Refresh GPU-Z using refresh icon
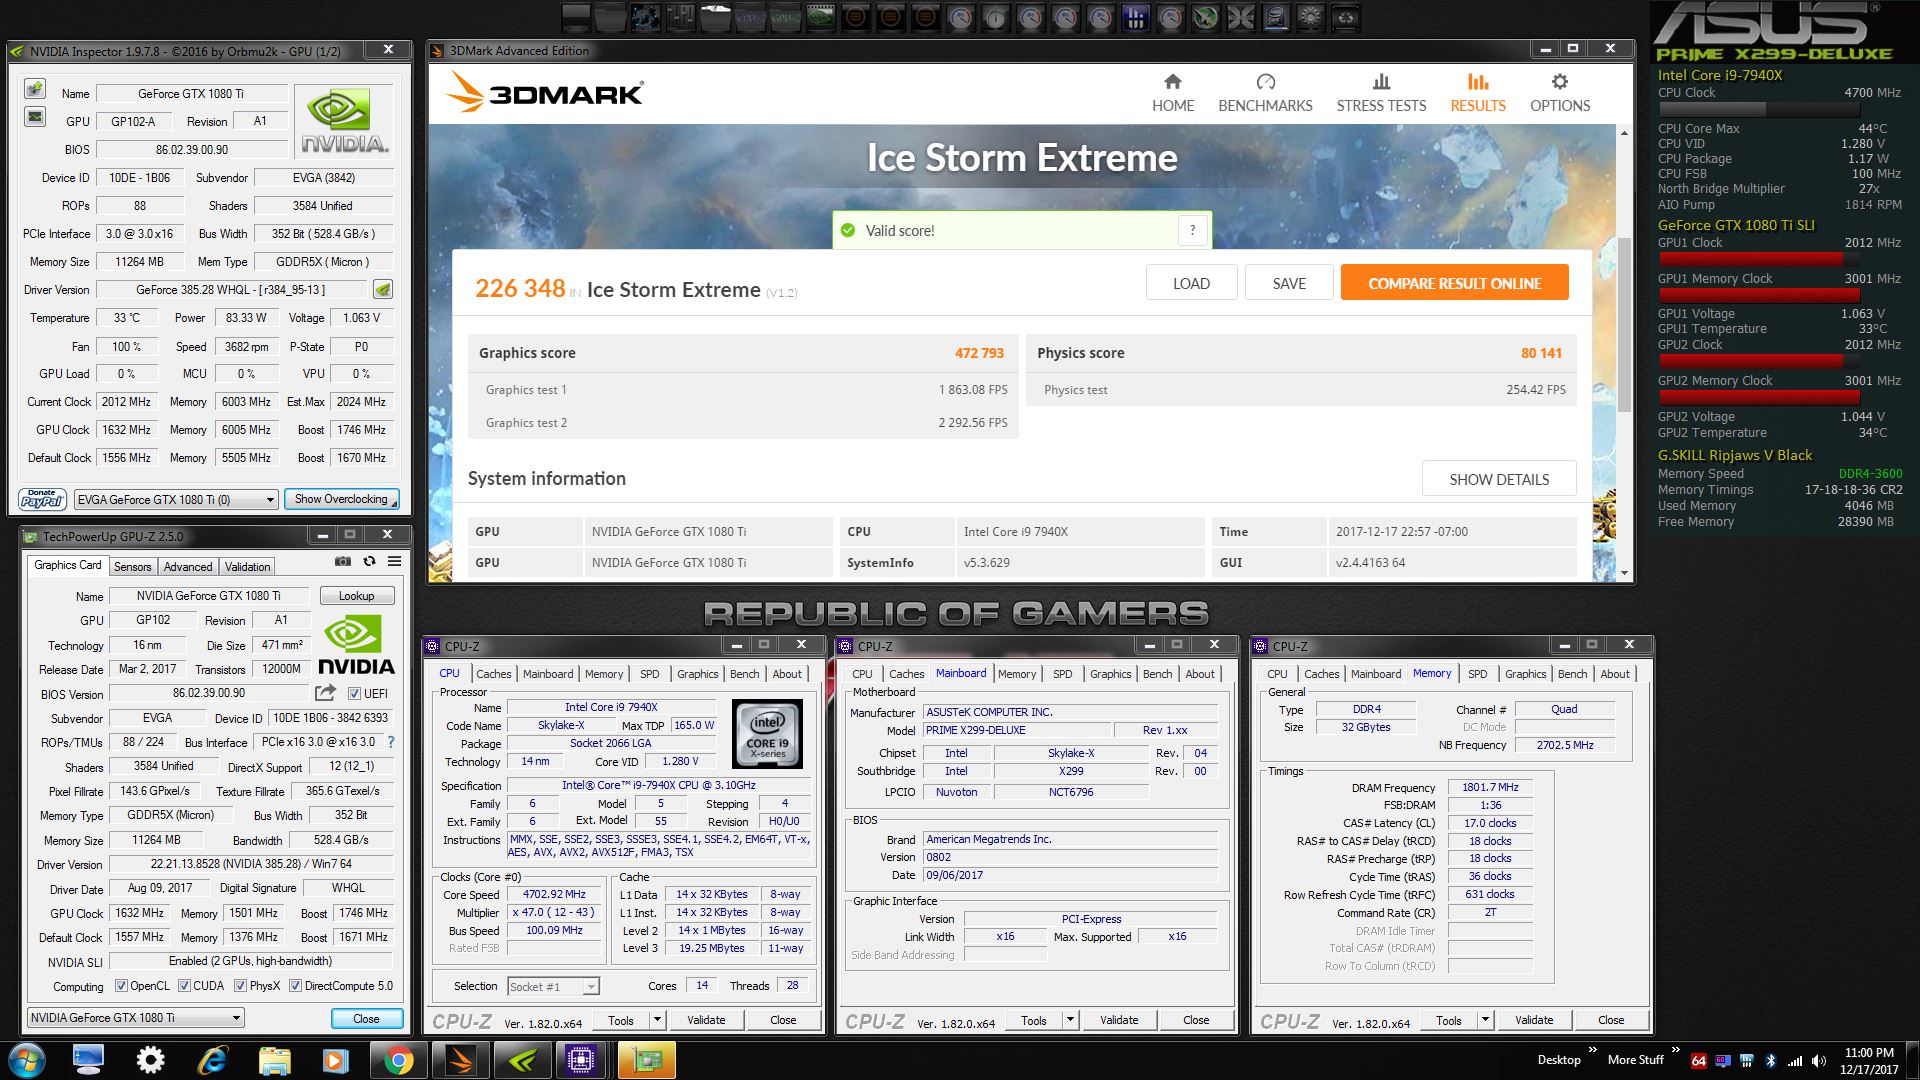The width and height of the screenshot is (1920, 1080). tap(369, 562)
